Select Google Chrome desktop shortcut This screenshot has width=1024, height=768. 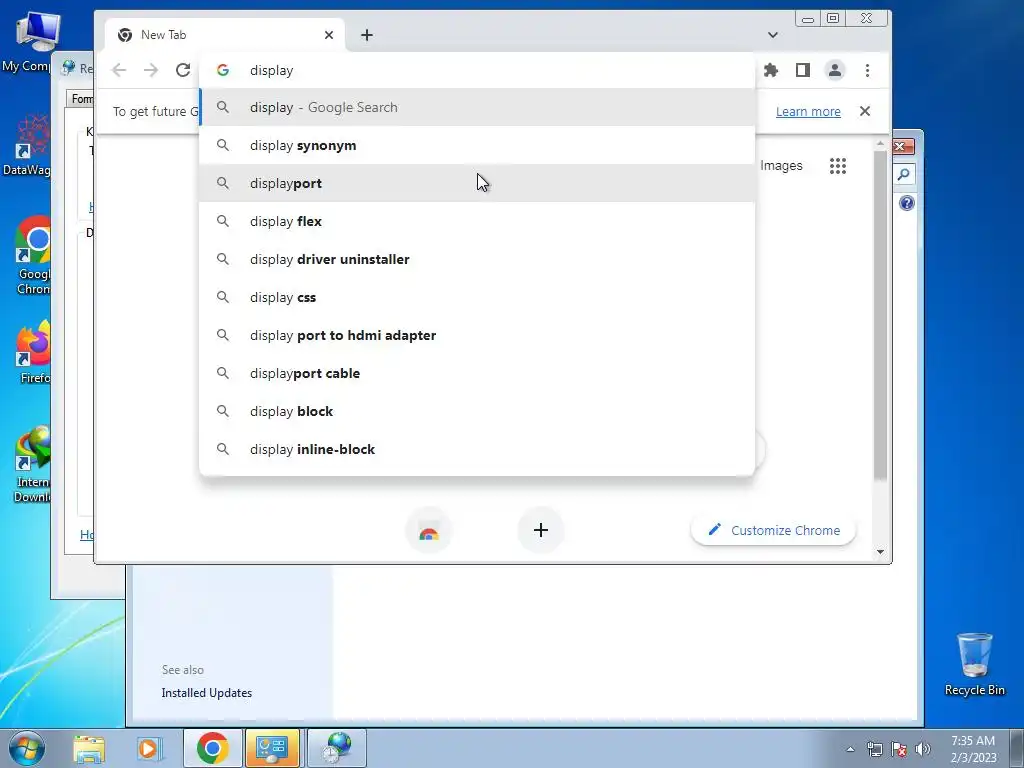[x=33, y=255]
